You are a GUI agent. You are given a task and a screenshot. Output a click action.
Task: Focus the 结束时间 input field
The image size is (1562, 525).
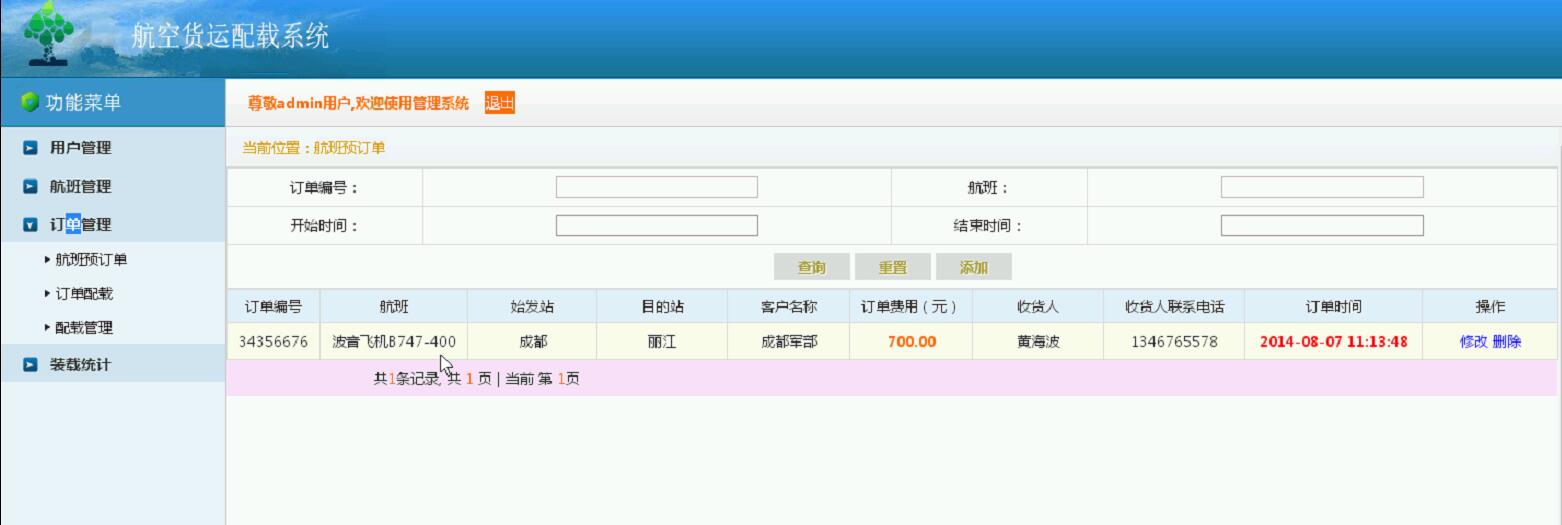[x=1322, y=225]
